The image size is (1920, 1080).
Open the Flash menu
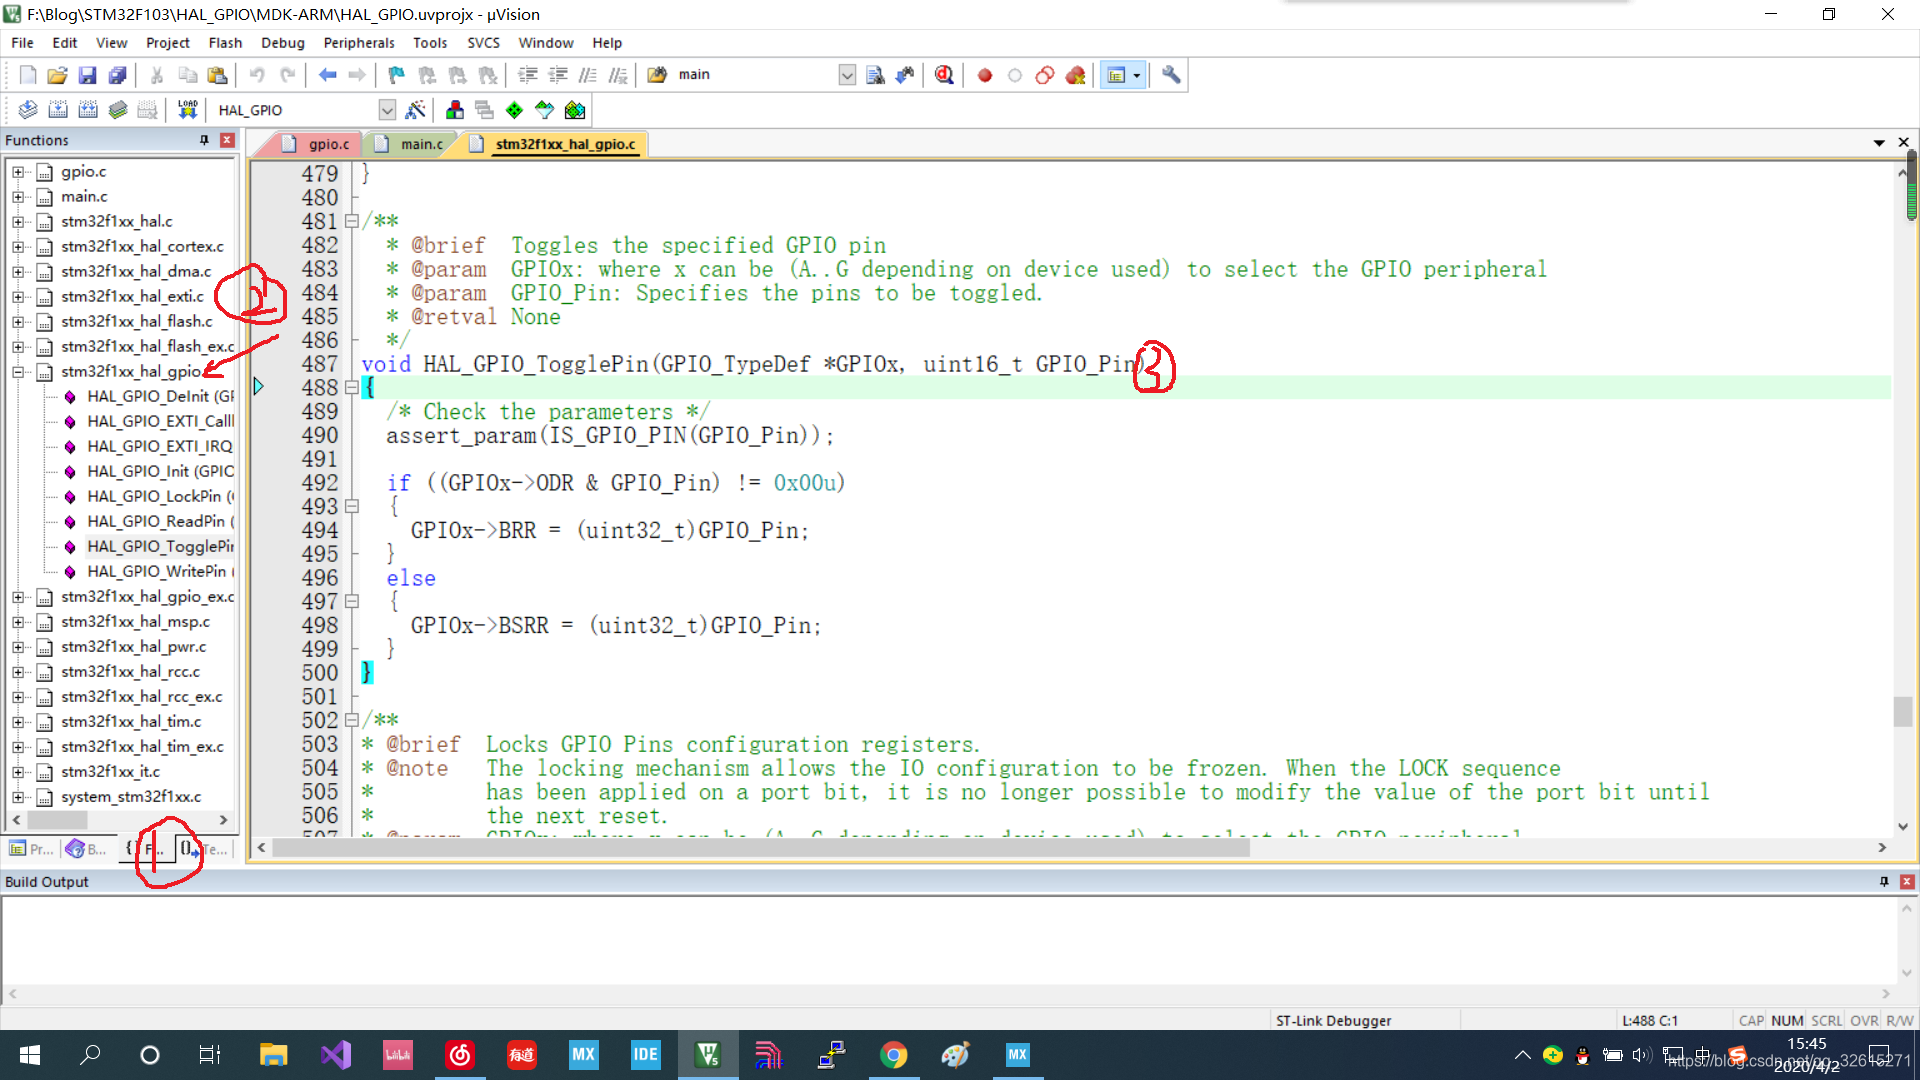point(225,43)
